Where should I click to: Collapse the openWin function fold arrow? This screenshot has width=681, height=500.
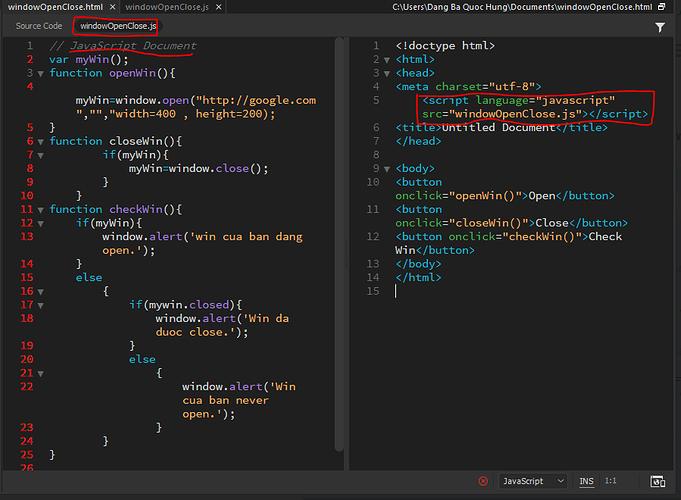pyautogui.click(x=40, y=74)
